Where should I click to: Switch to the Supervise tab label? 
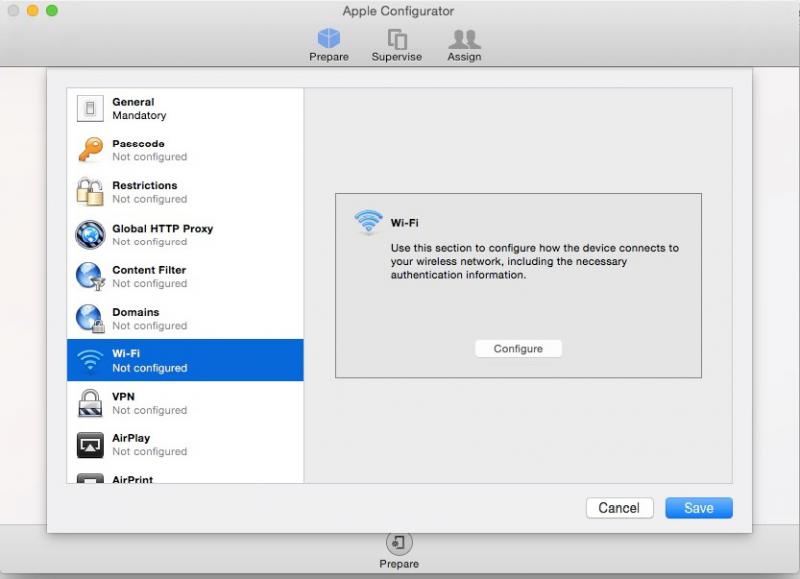[x=396, y=57]
